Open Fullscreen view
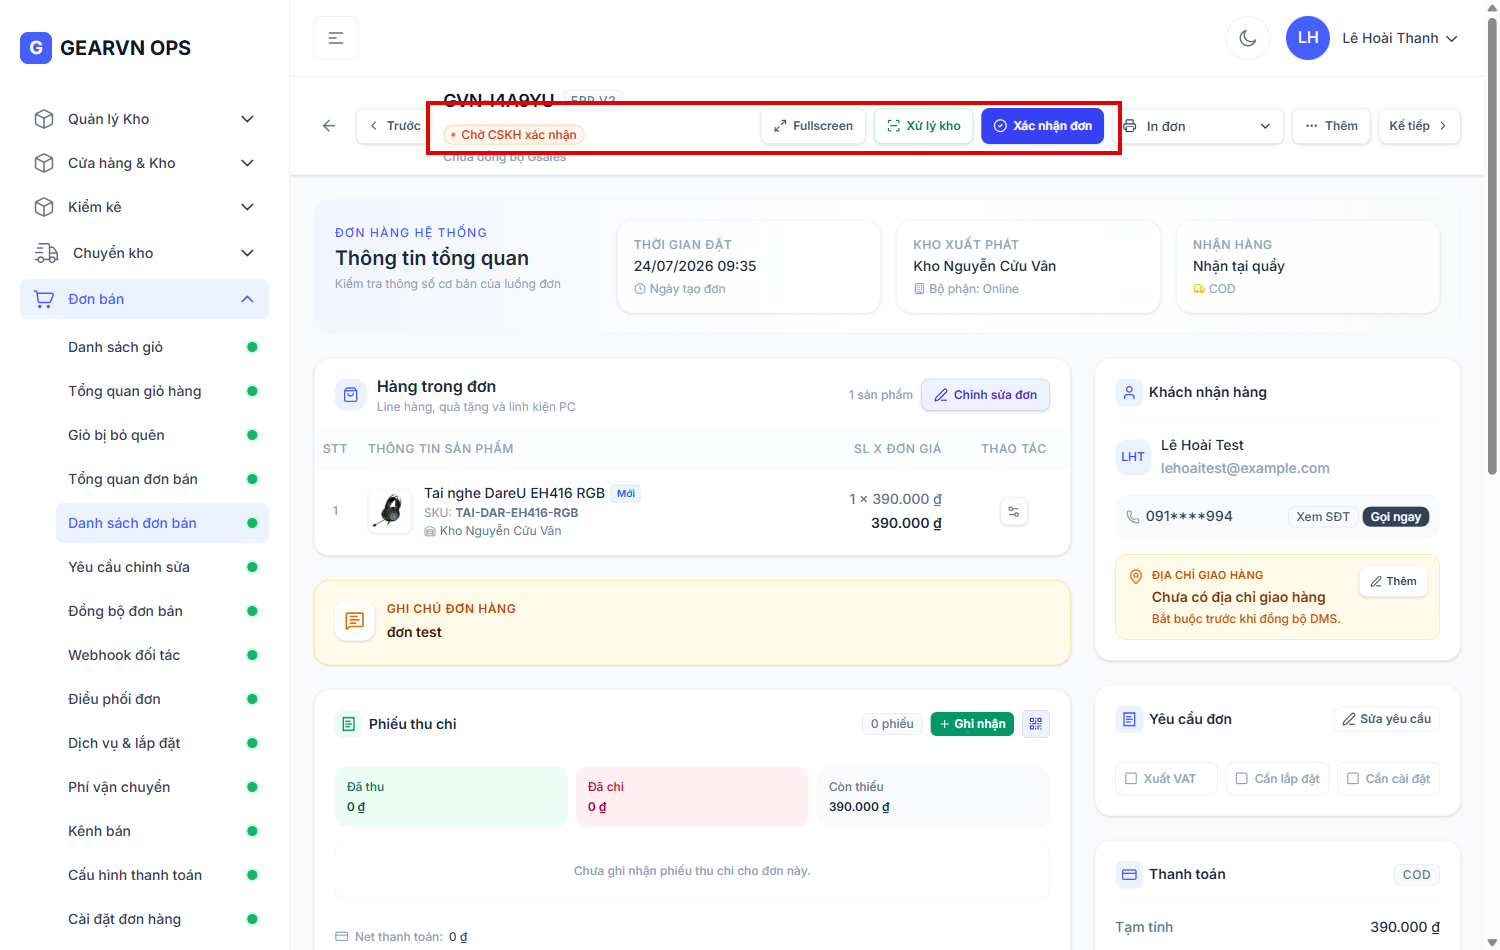The height and width of the screenshot is (950, 1500). [813, 126]
